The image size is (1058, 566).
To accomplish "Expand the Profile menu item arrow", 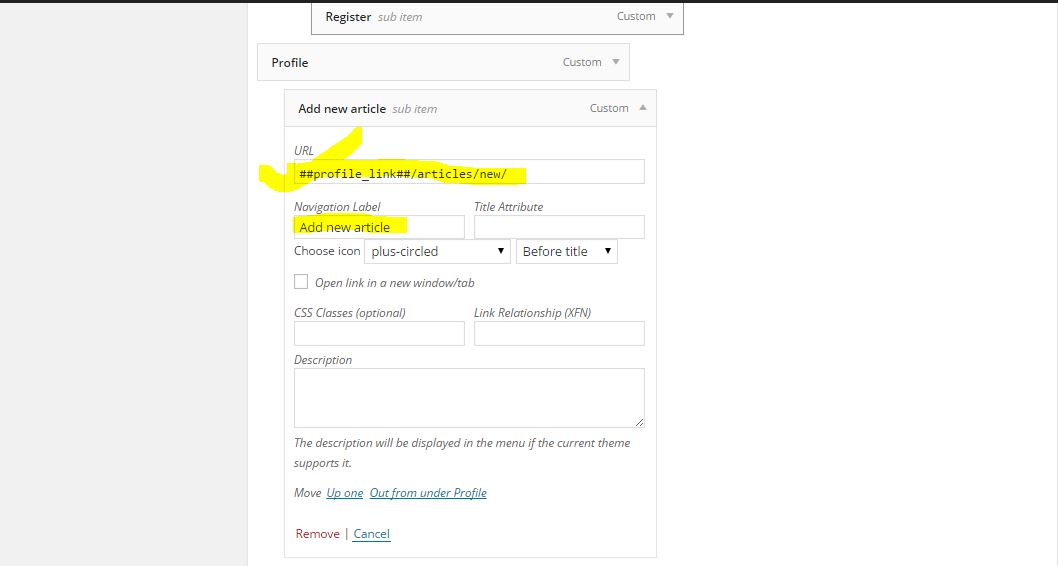I will tap(616, 62).
